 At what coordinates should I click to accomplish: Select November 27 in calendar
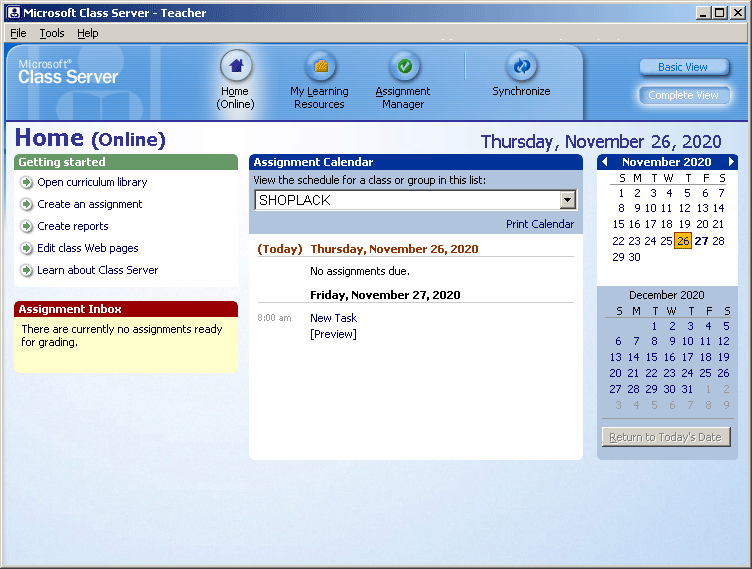click(x=701, y=241)
